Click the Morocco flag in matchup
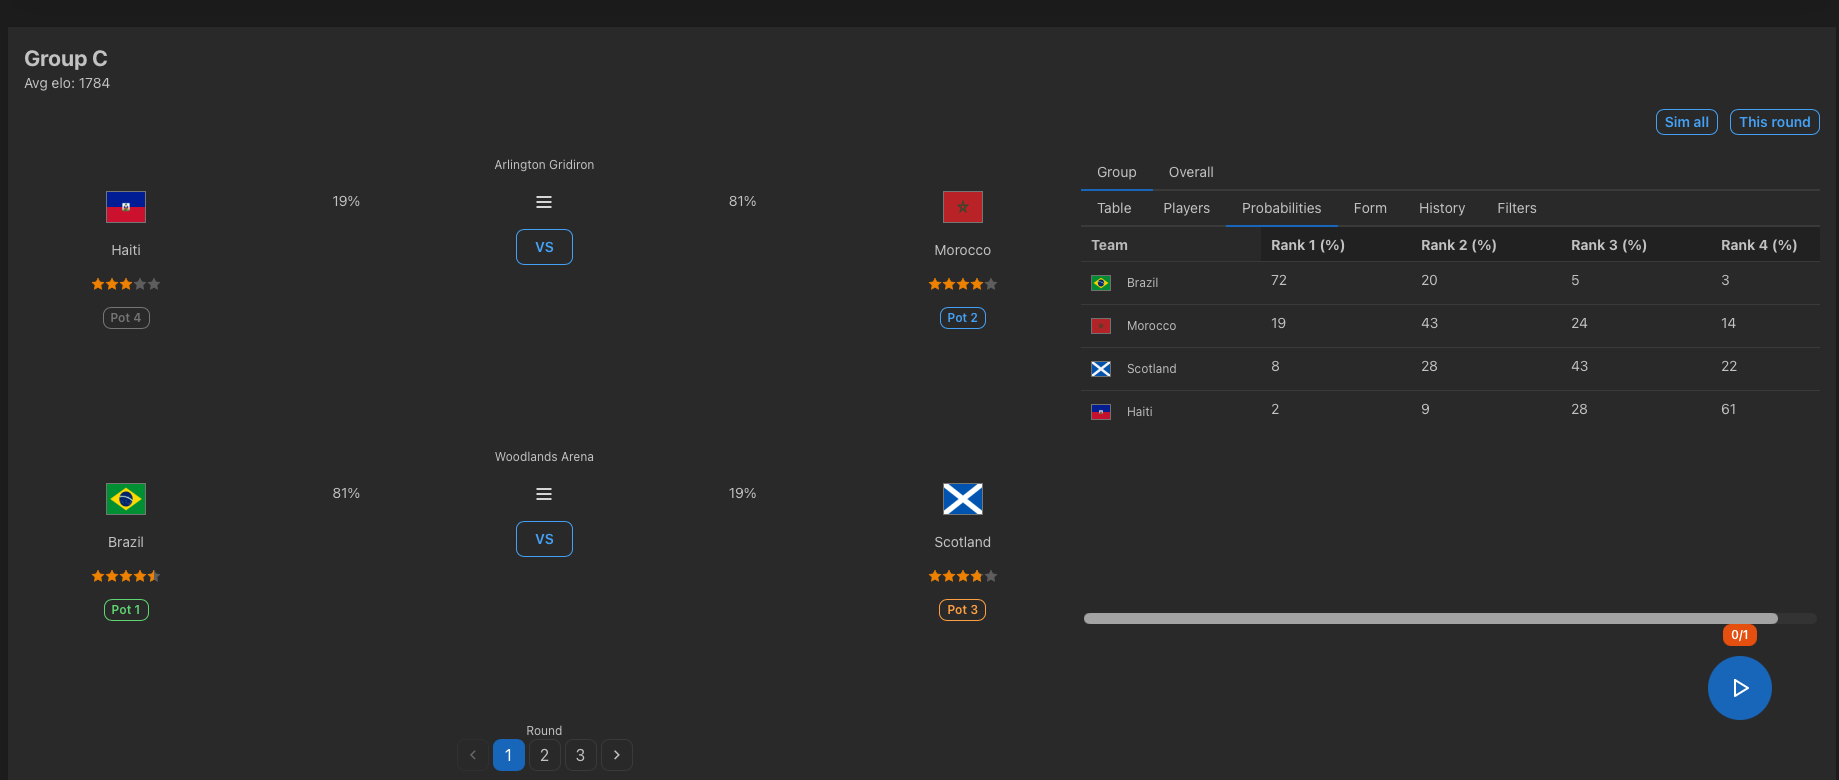The height and width of the screenshot is (780, 1839). 962,207
